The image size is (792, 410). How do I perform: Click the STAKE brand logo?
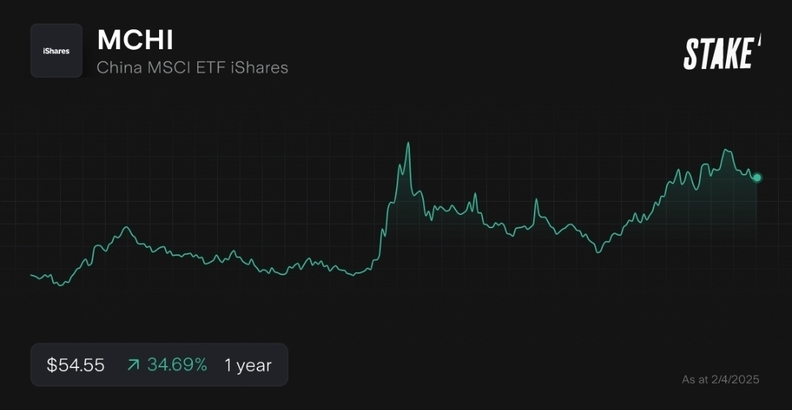click(x=718, y=53)
